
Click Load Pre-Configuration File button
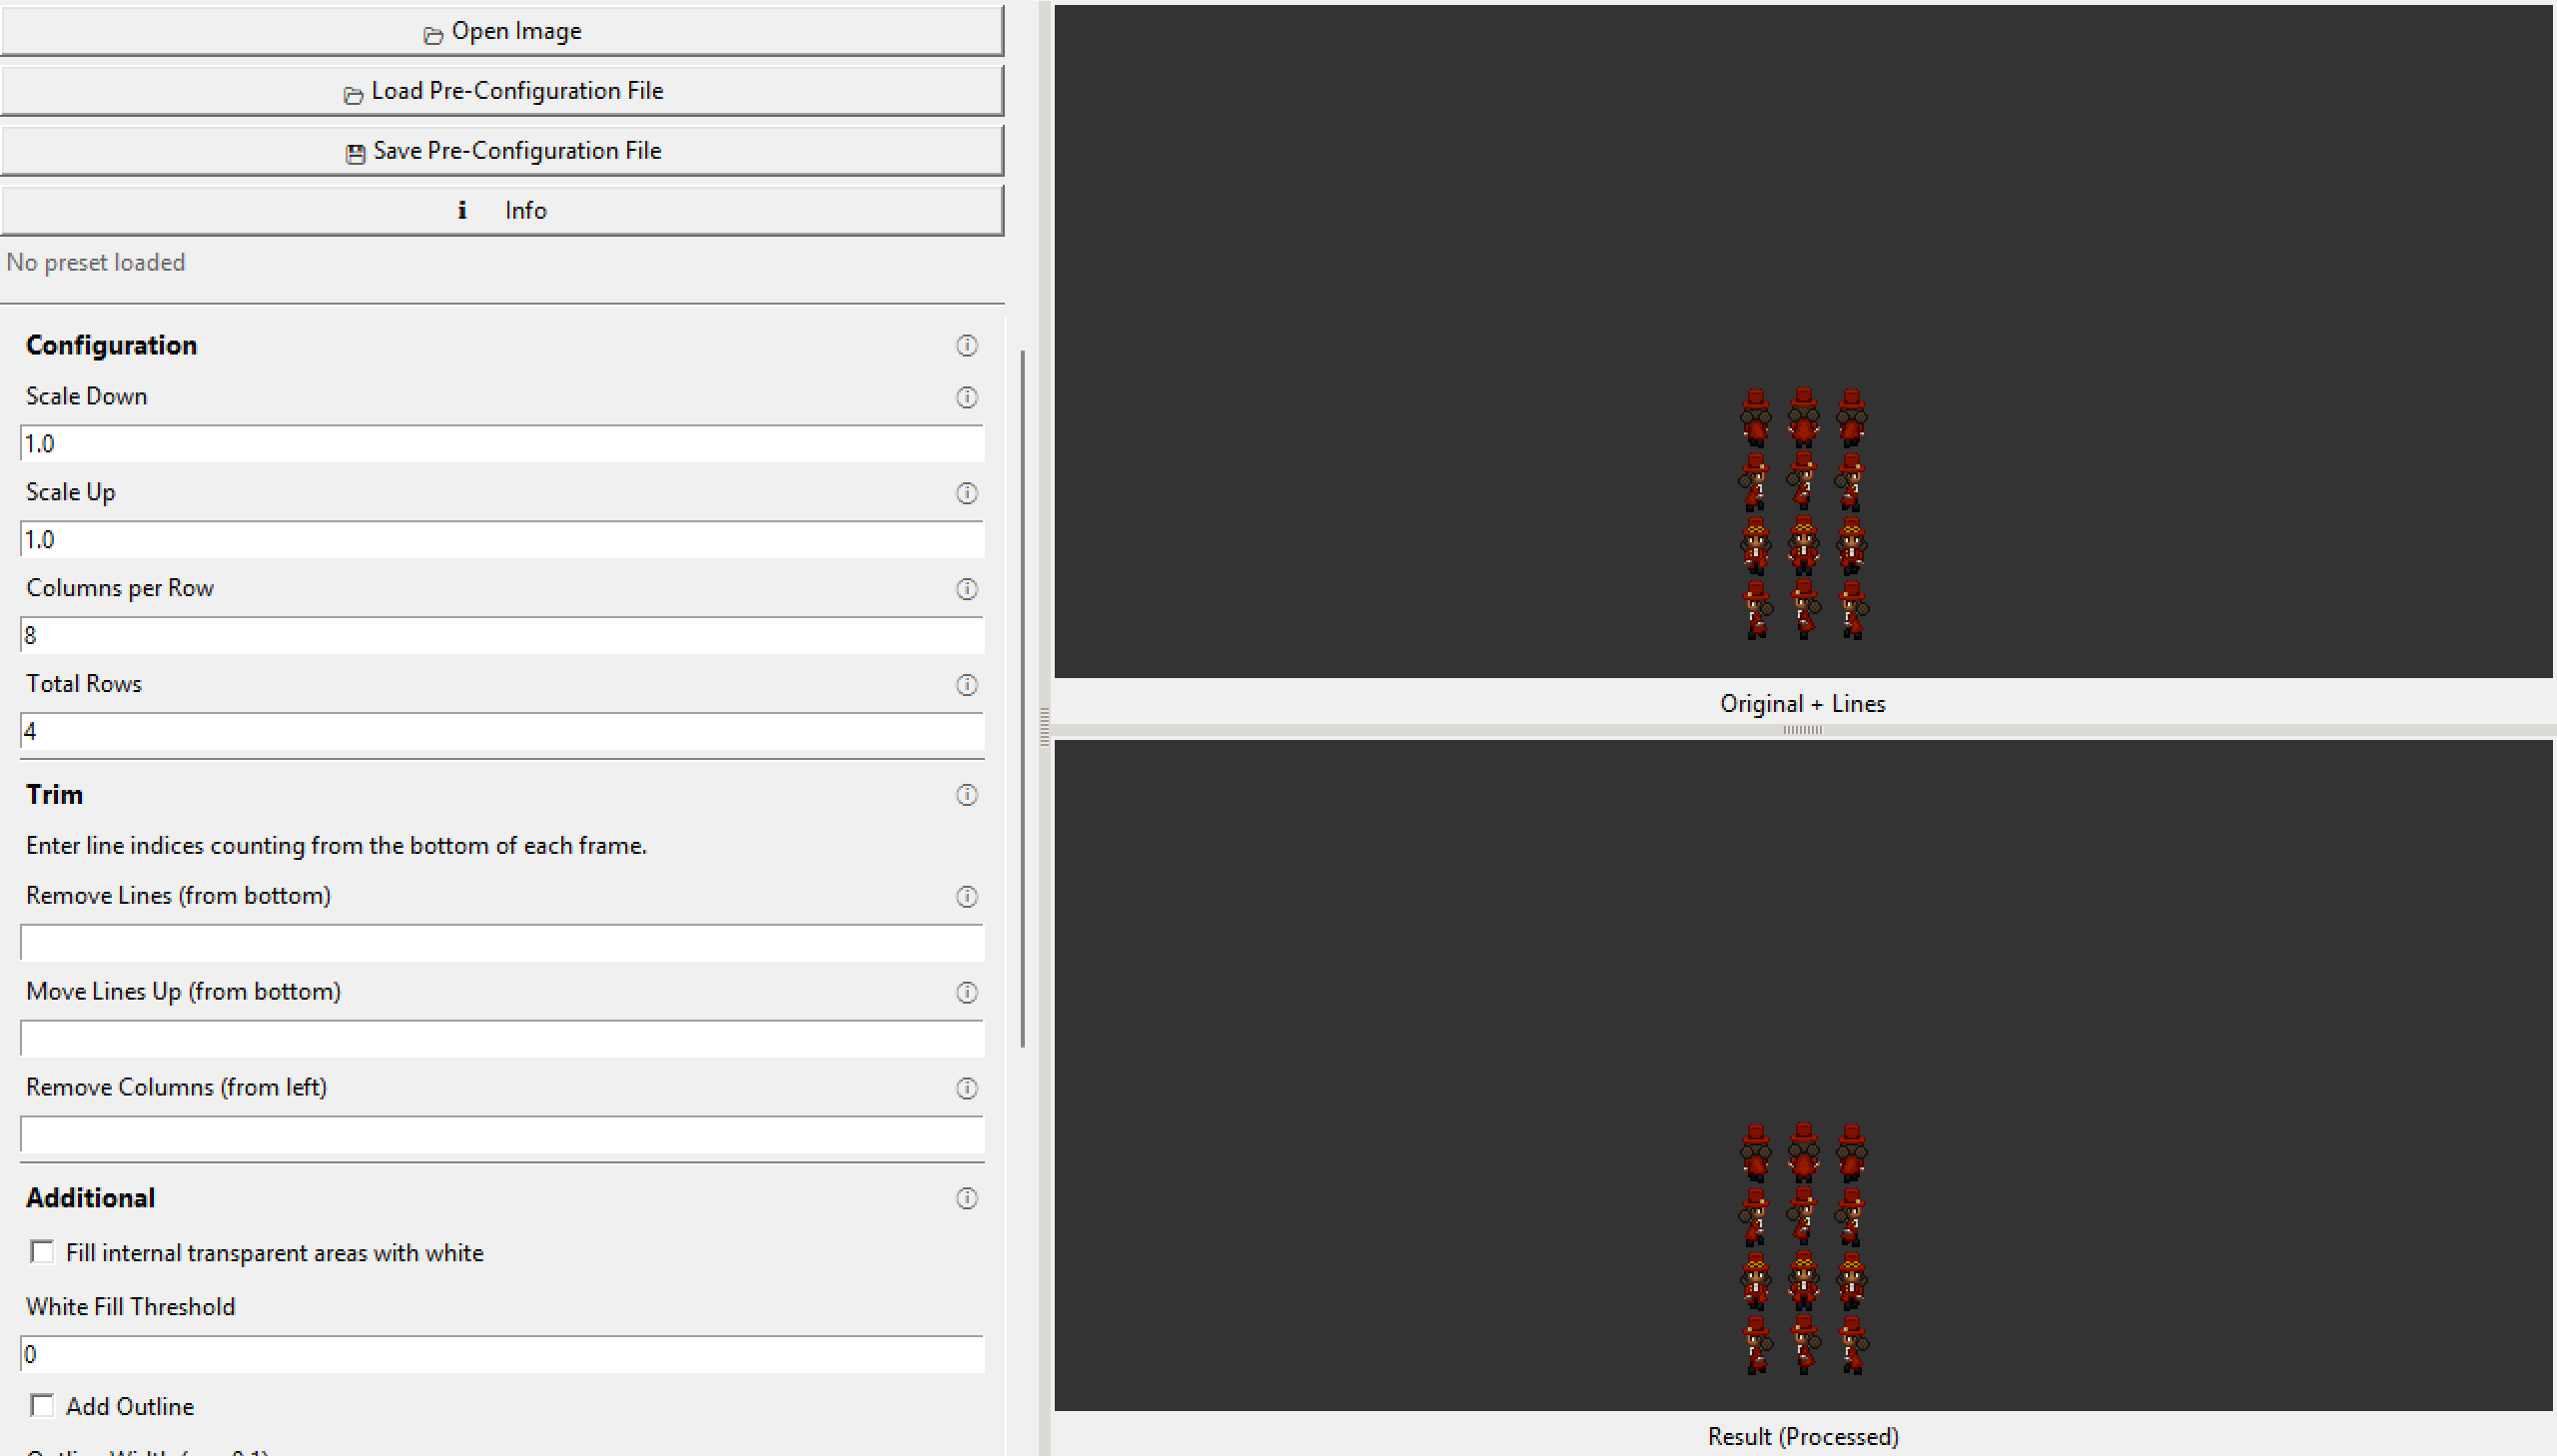[502, 91]
